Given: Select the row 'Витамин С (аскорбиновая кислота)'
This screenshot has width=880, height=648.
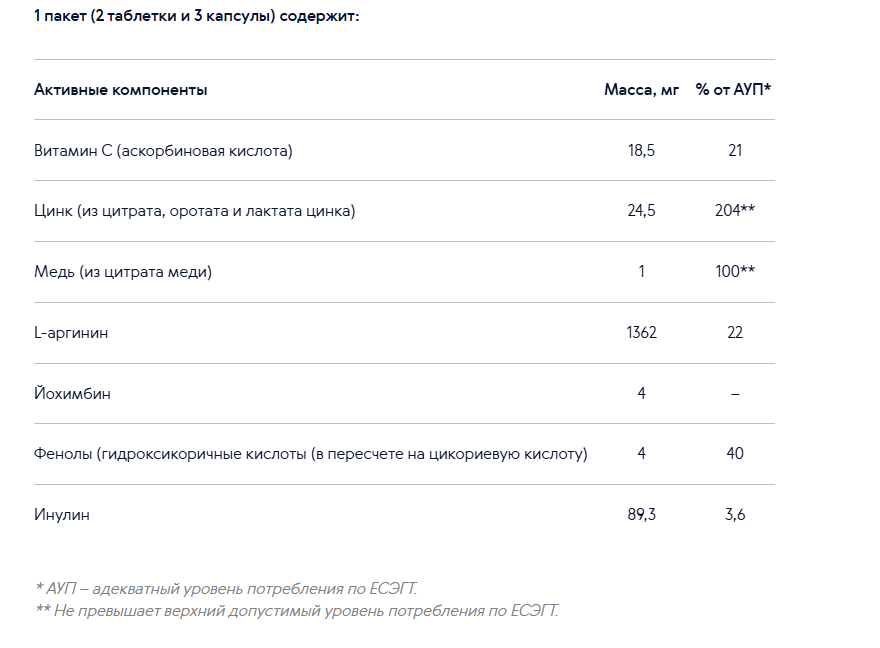Looking at the screenshot, I should tap(404, 150).
